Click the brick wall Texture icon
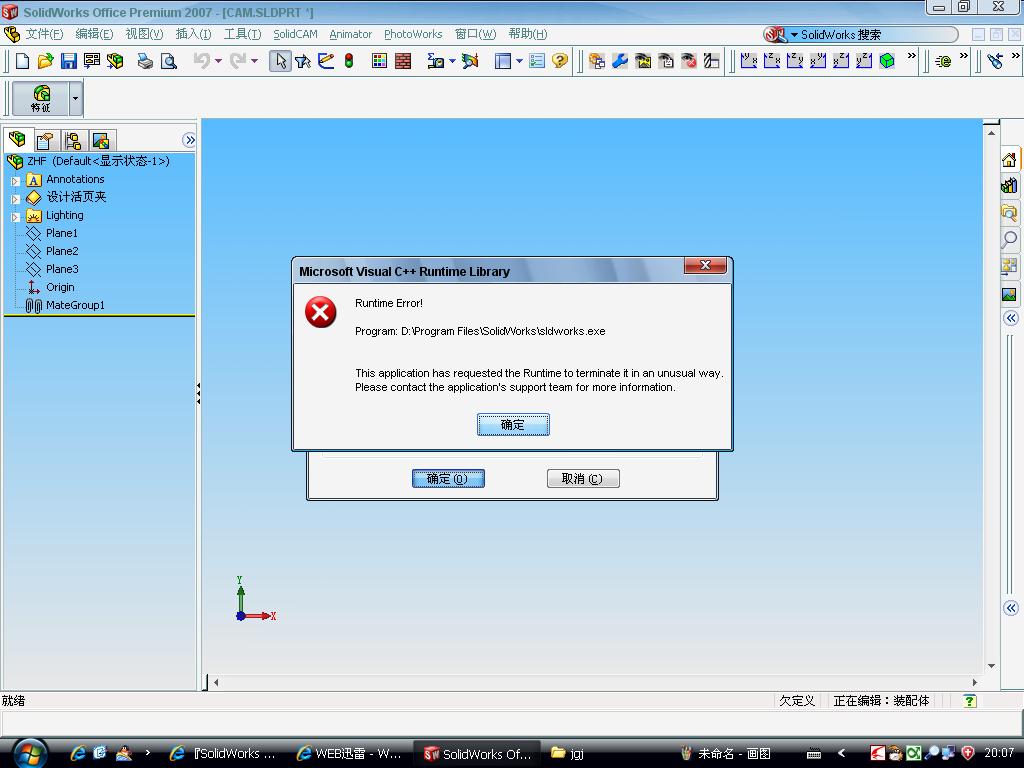 pos(403,61)
